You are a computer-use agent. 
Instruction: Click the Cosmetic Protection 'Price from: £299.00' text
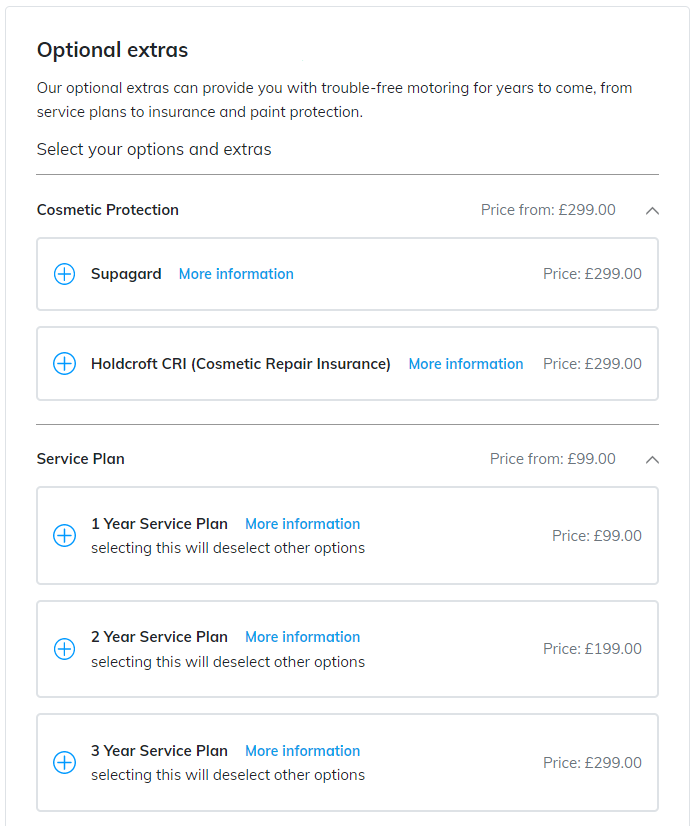[x=548, y=210]
